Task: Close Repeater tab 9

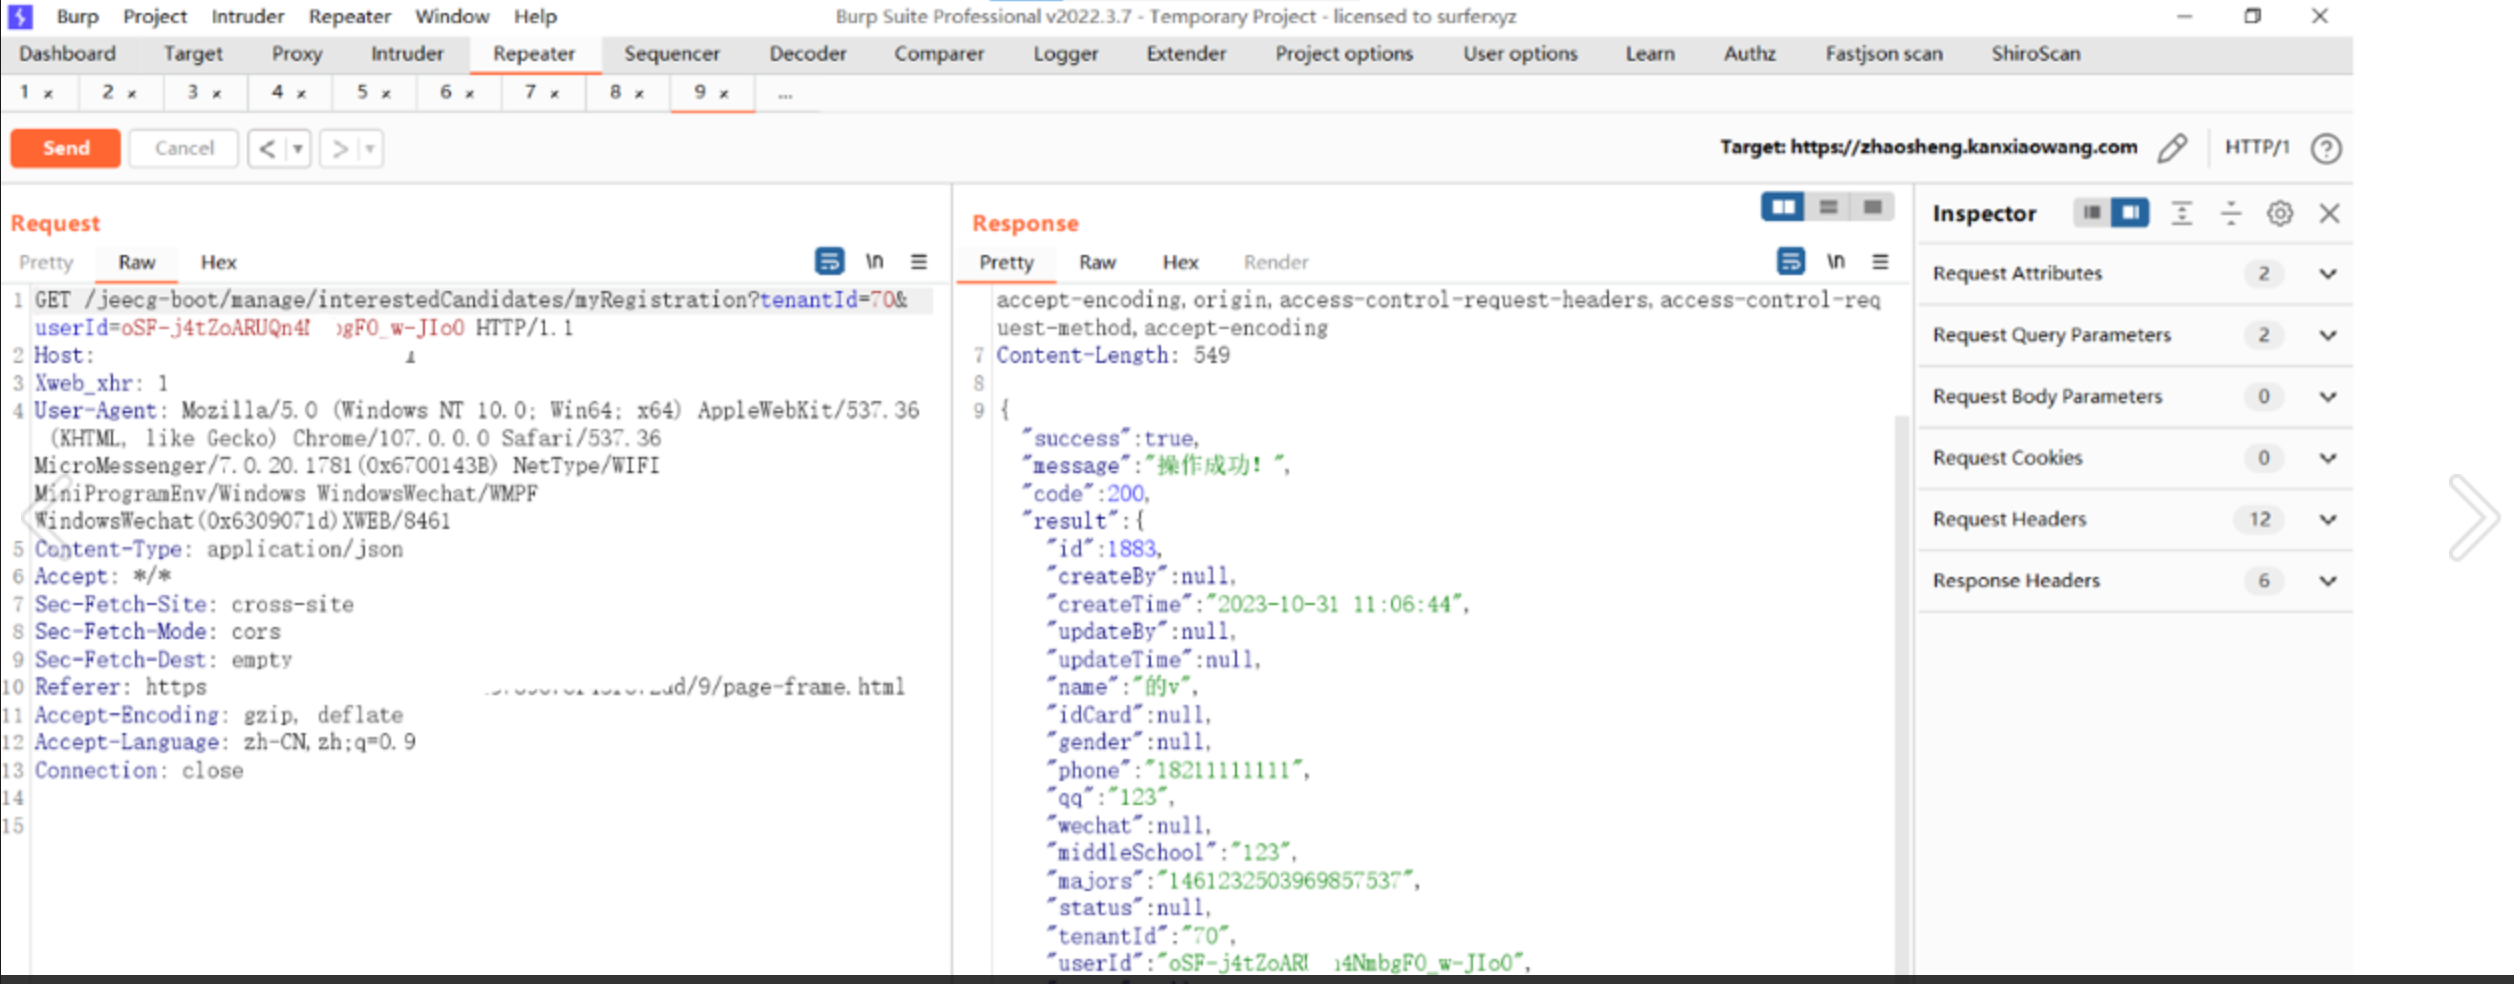Action: coord(724,94)
